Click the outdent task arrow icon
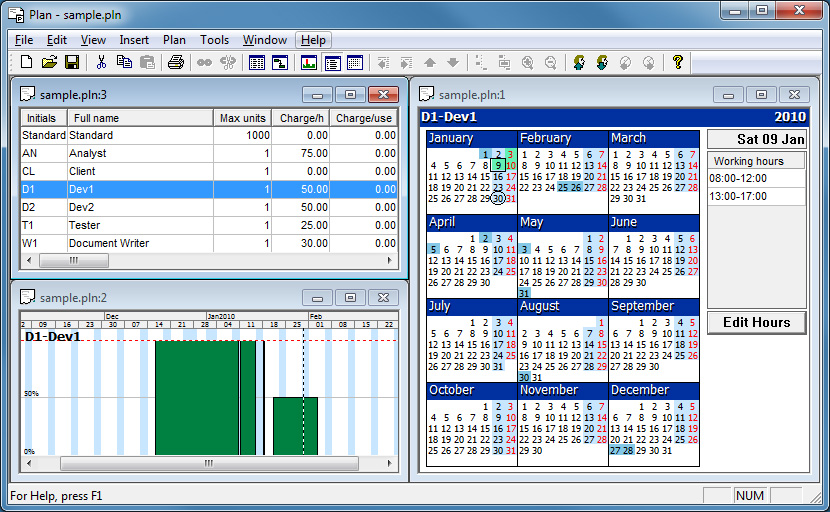The width and height of the screenshot is (830, 512). pyautogui.click(x=383, y=62)
